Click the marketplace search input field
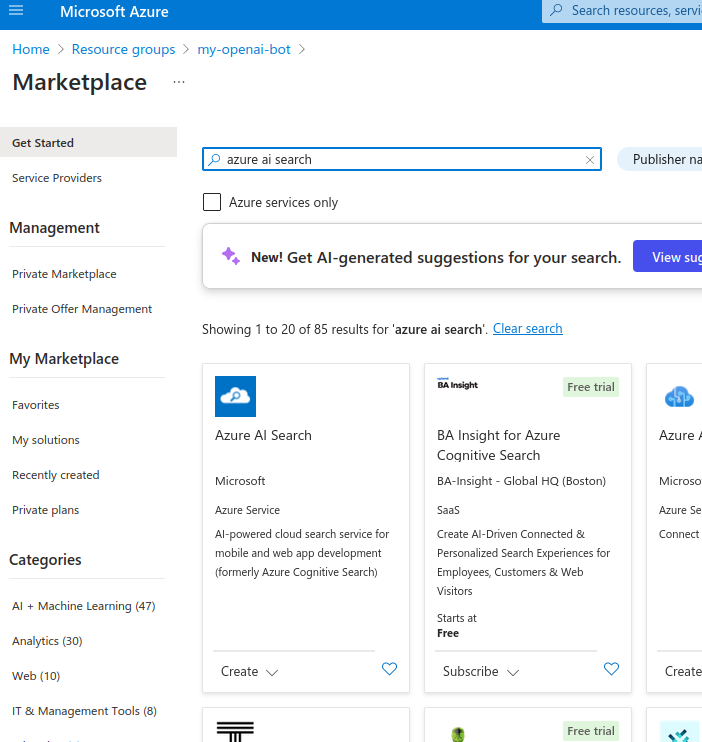 tap(402, 159)
